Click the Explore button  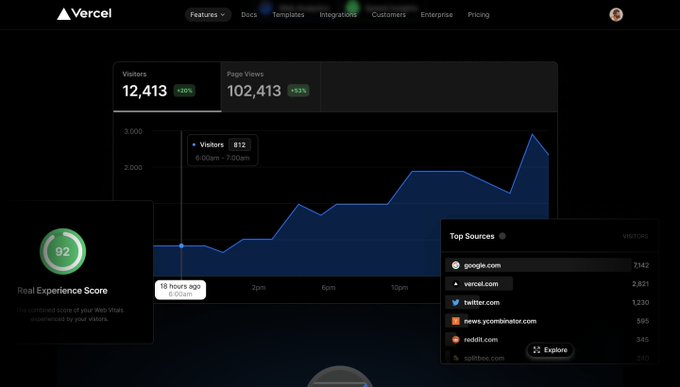(550, 350)
